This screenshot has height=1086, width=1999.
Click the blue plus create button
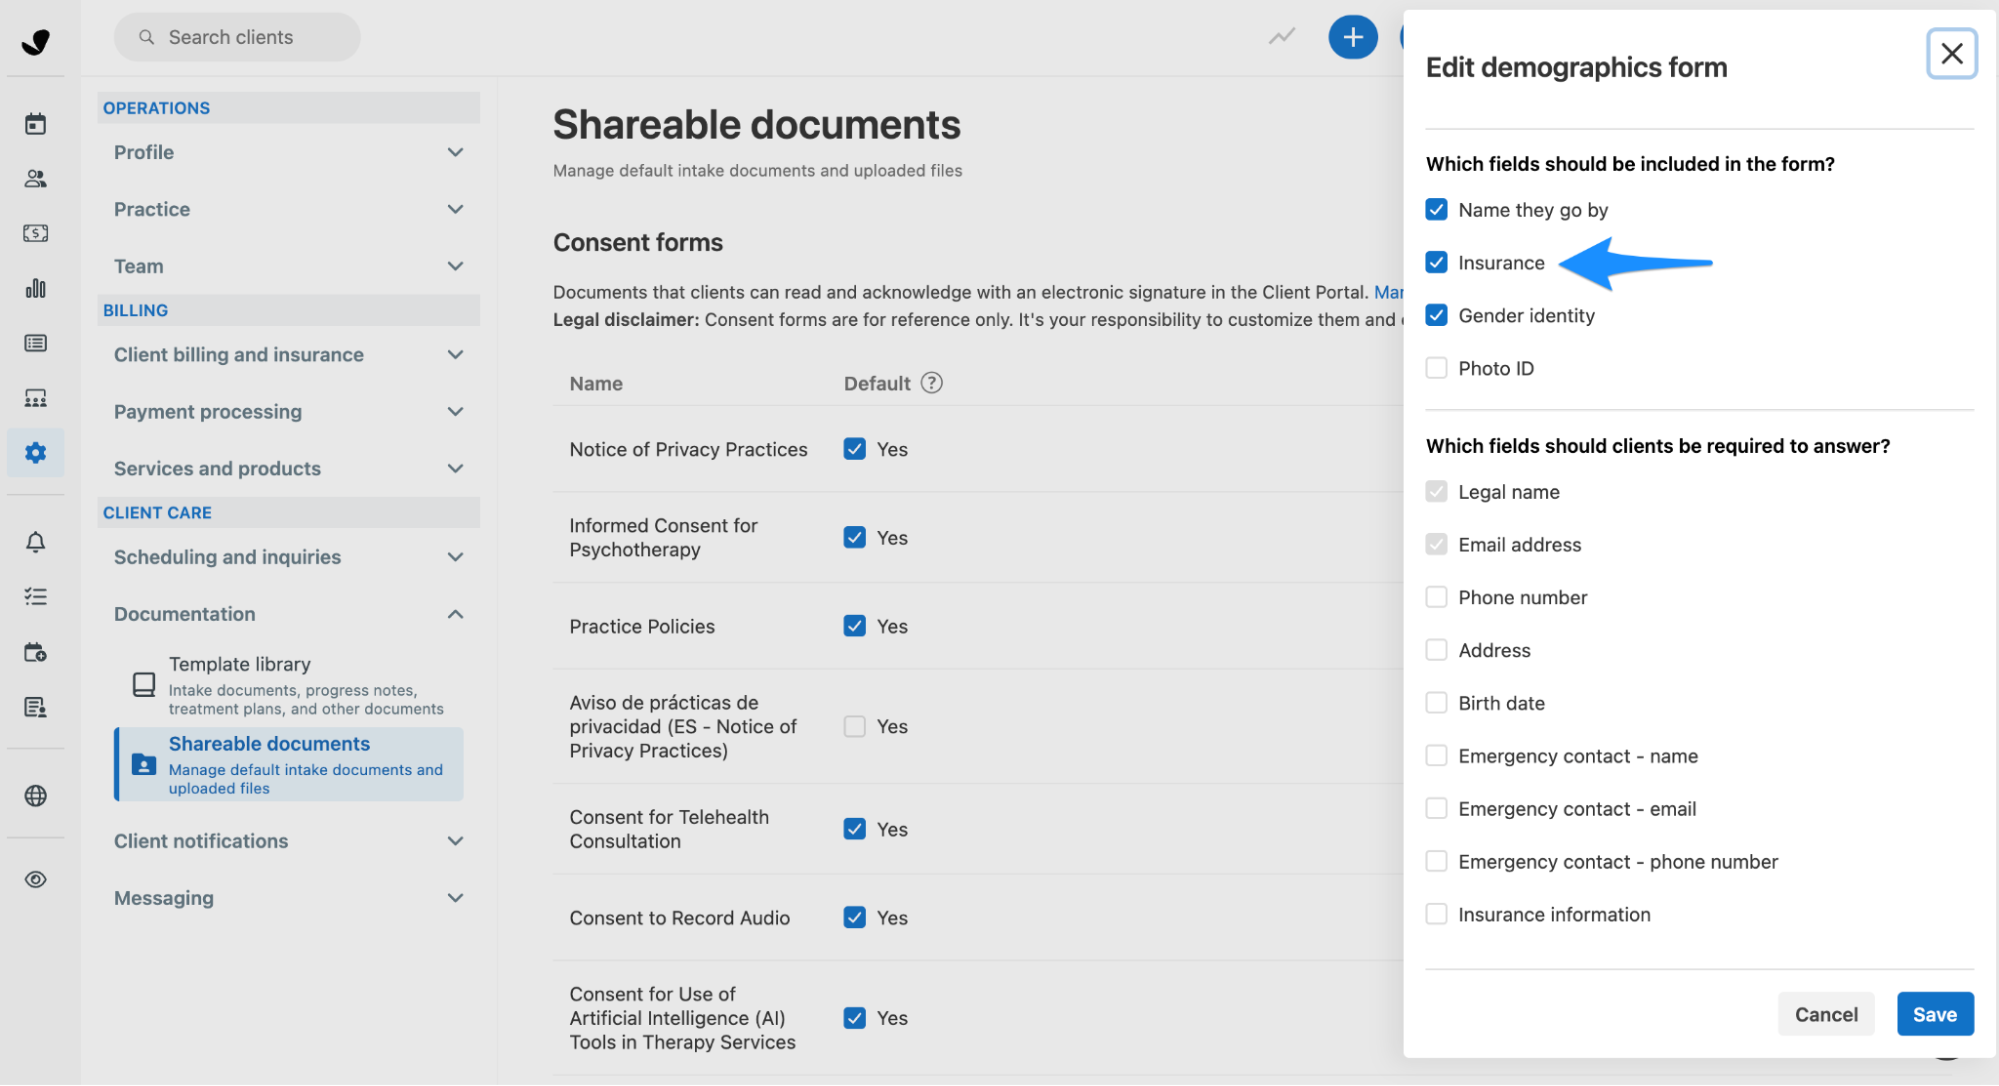click(1352, 37)
